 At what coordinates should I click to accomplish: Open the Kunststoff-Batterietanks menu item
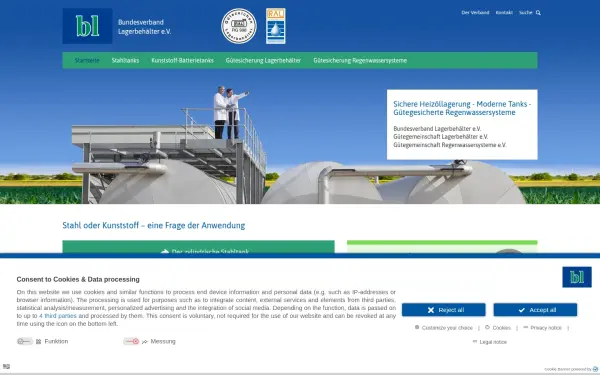point(182,60)
